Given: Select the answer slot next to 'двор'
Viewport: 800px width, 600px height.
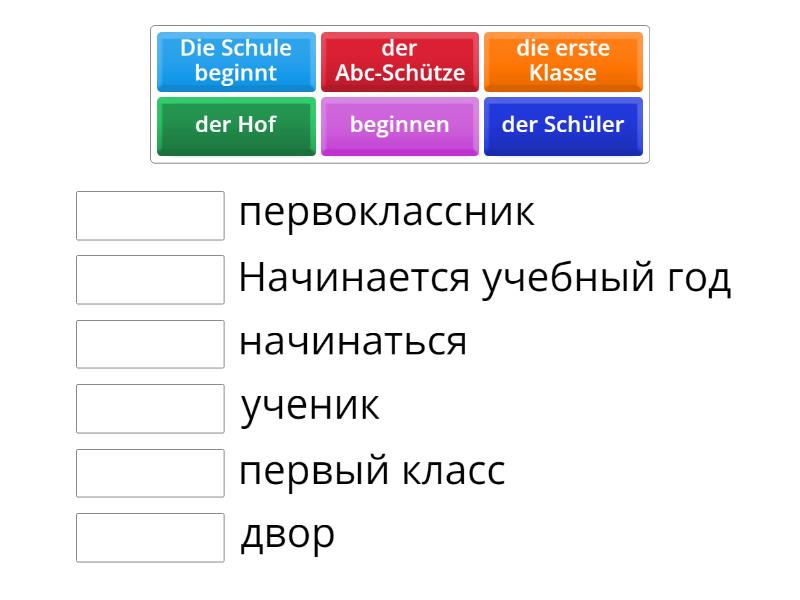Looking at the screenshot, I should [x=150, y=537].
